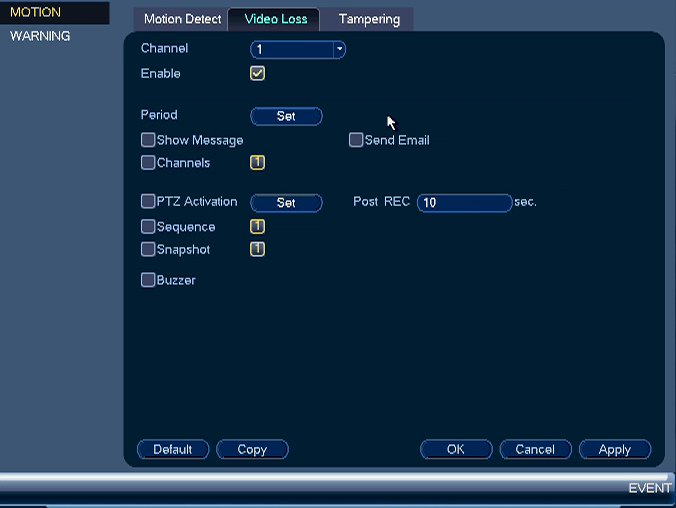Click the Copy button

pyautogui.click(x=252, y=449)
